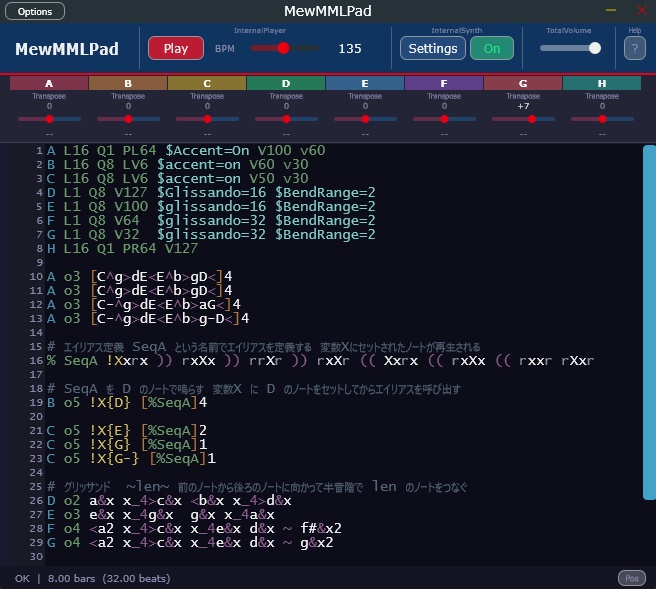Click track E Transpose slider handle
This screenshot has height=589, width=656.
click(365, 119)
